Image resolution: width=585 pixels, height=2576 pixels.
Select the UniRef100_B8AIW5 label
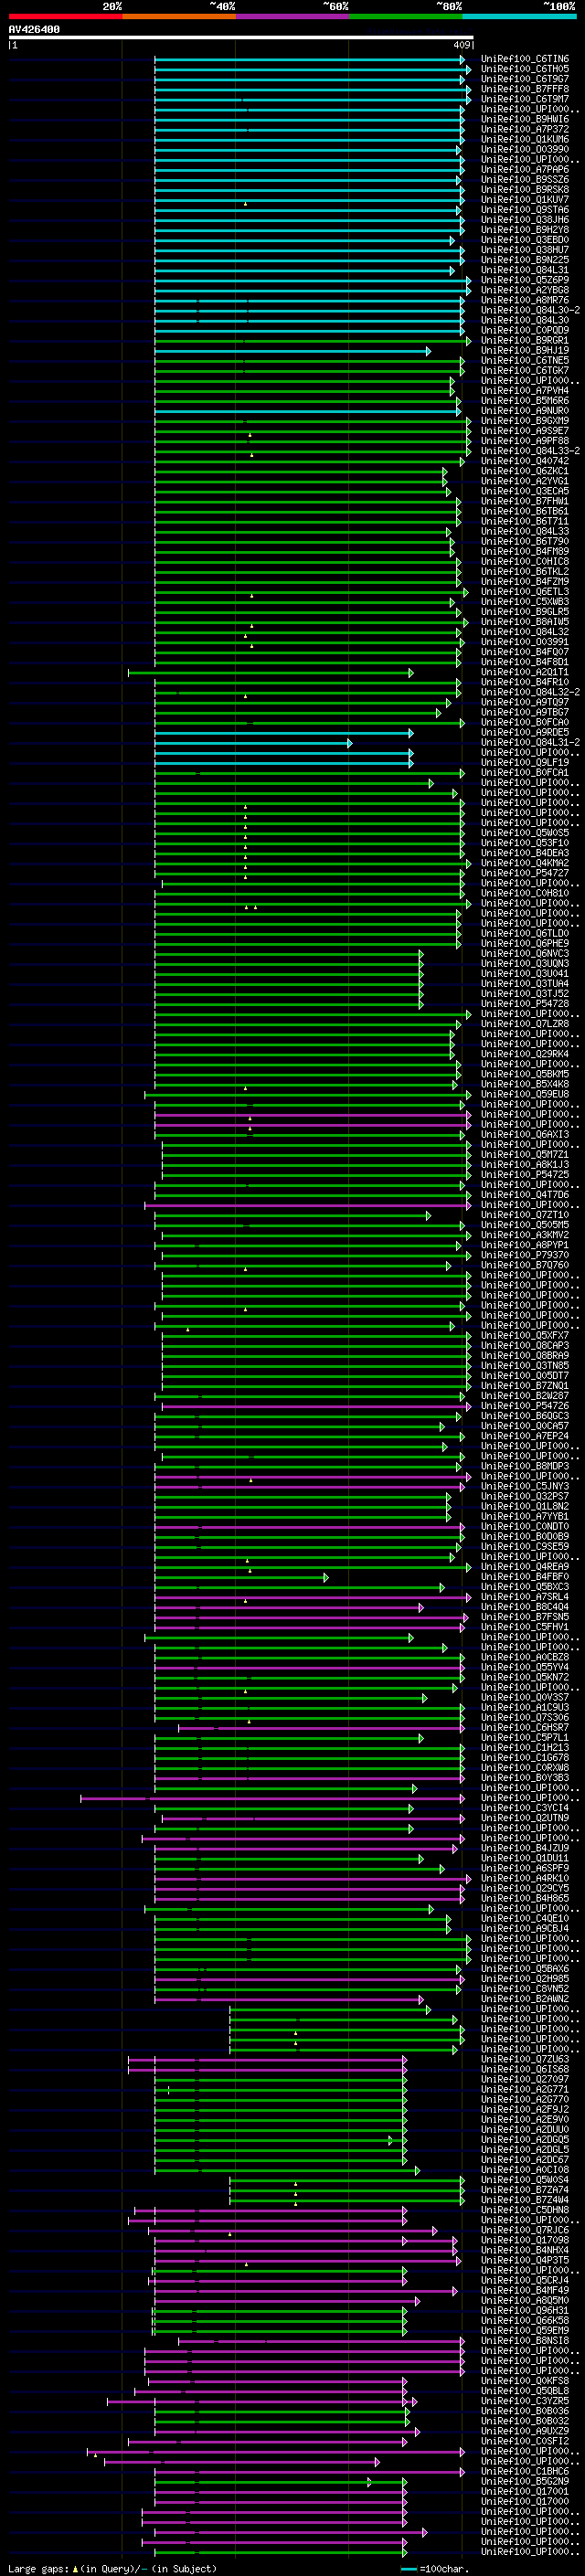click(525, 622)
